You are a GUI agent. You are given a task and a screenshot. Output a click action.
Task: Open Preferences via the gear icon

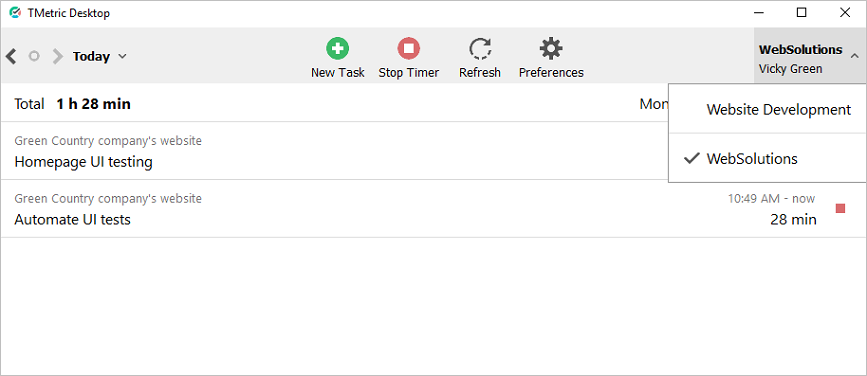[x=551, y=49]
